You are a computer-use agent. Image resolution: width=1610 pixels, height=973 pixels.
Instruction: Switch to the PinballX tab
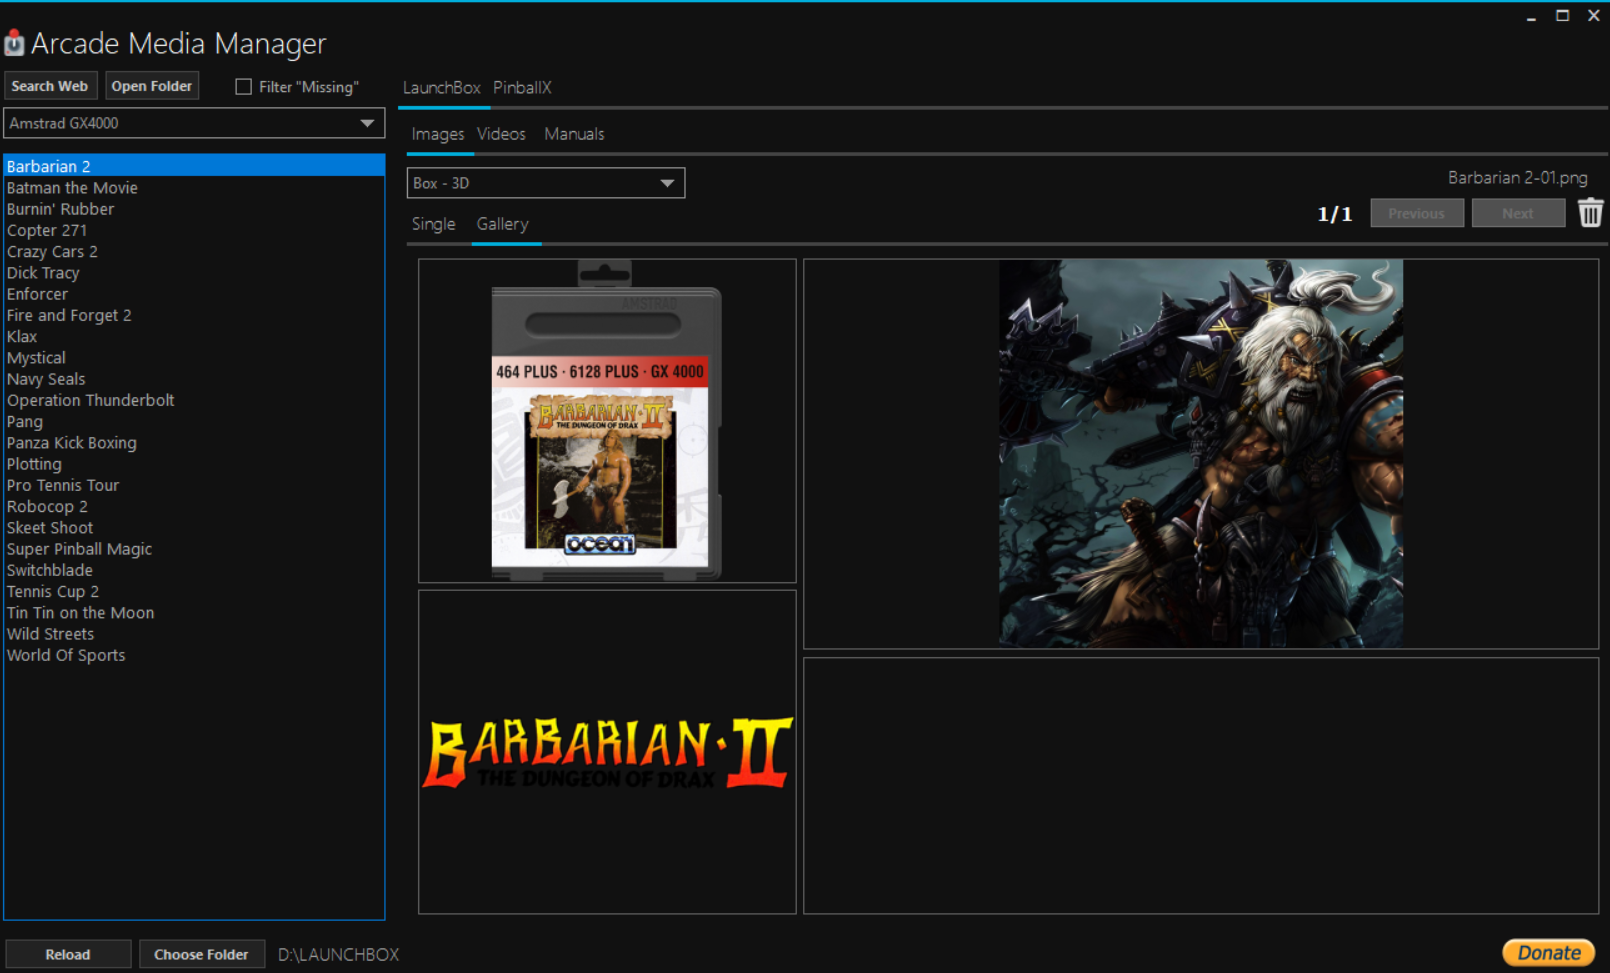[522, 88]
